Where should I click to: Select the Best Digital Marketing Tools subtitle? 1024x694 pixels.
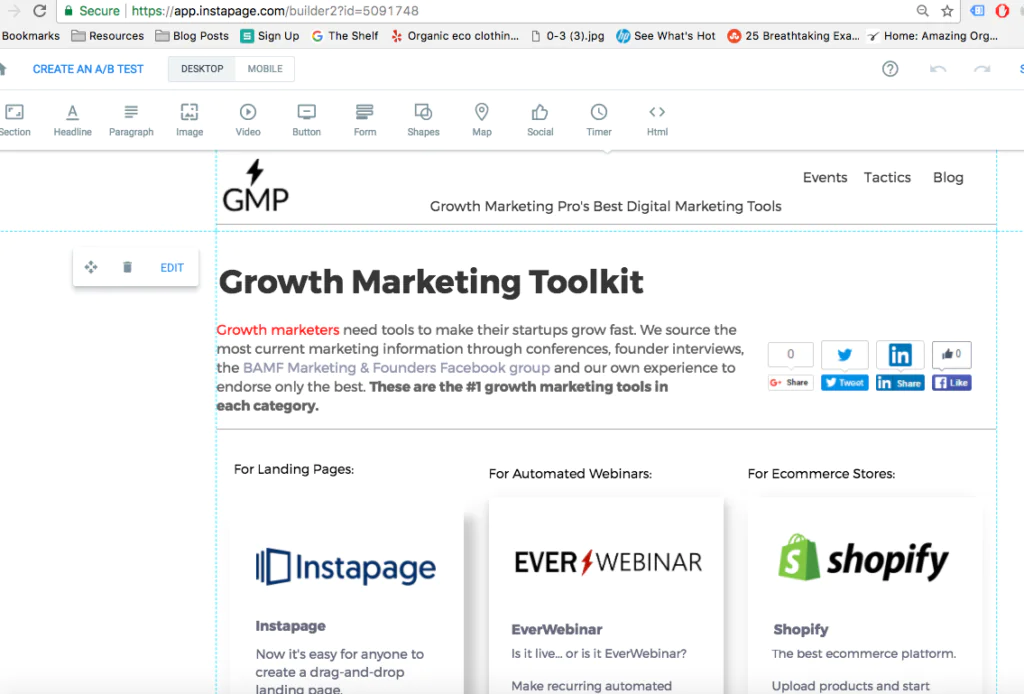(605, 206)
